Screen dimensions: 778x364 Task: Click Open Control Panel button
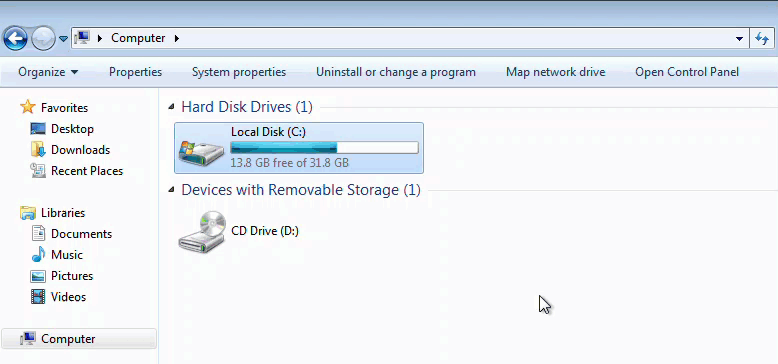coord(687,72)
